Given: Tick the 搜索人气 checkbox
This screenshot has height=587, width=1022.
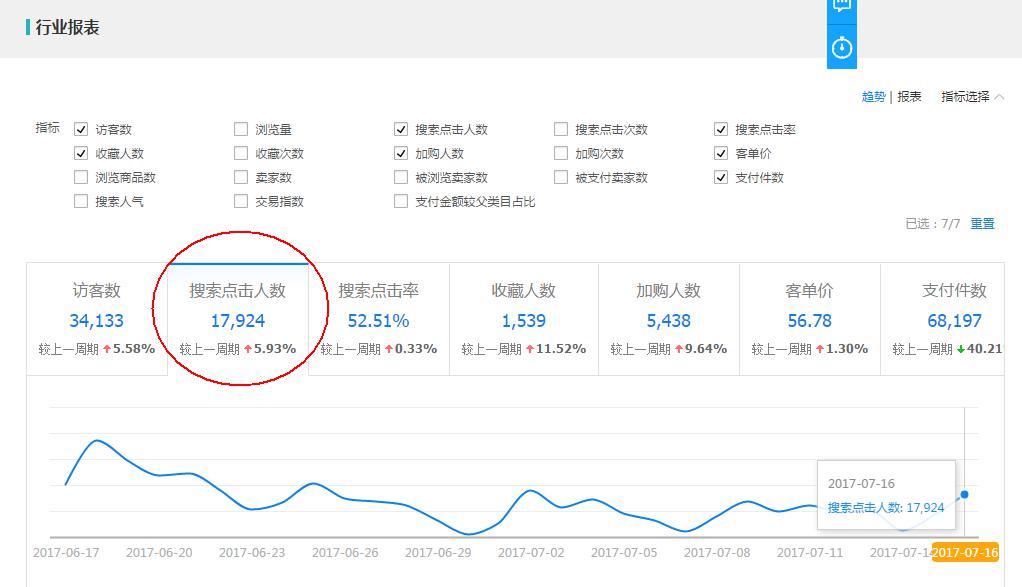Looking at the screenshot, I should pyautogui.click(x=81, y=201).
